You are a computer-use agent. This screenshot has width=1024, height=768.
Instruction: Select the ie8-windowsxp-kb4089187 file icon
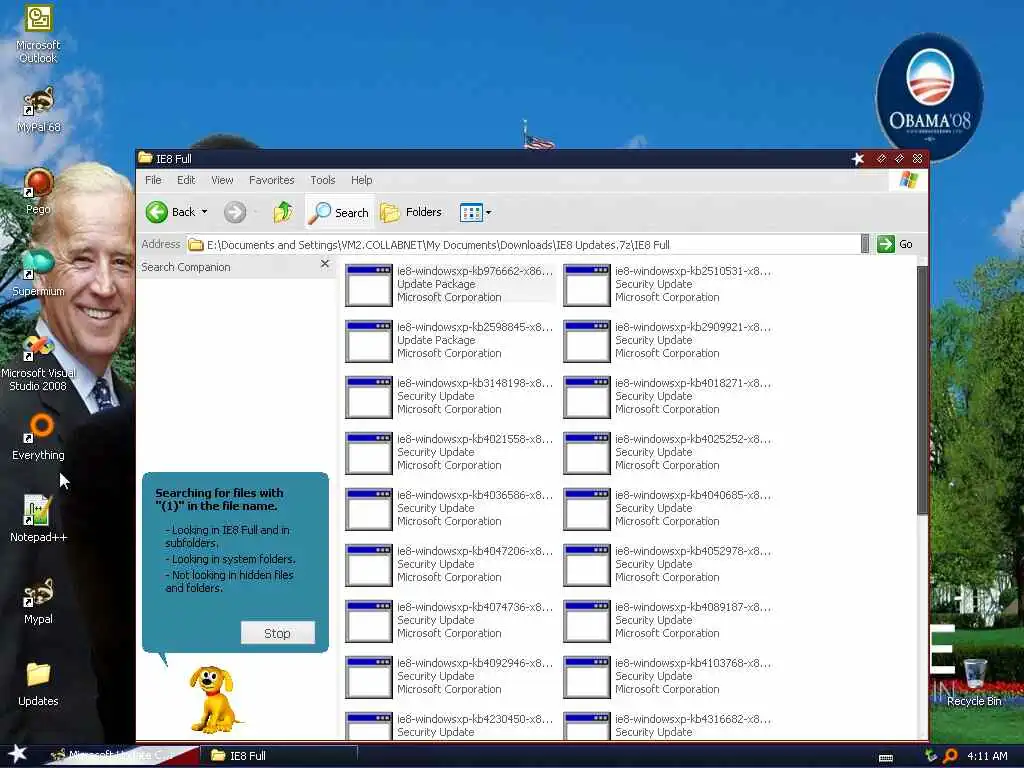click(x=587, y=622)
